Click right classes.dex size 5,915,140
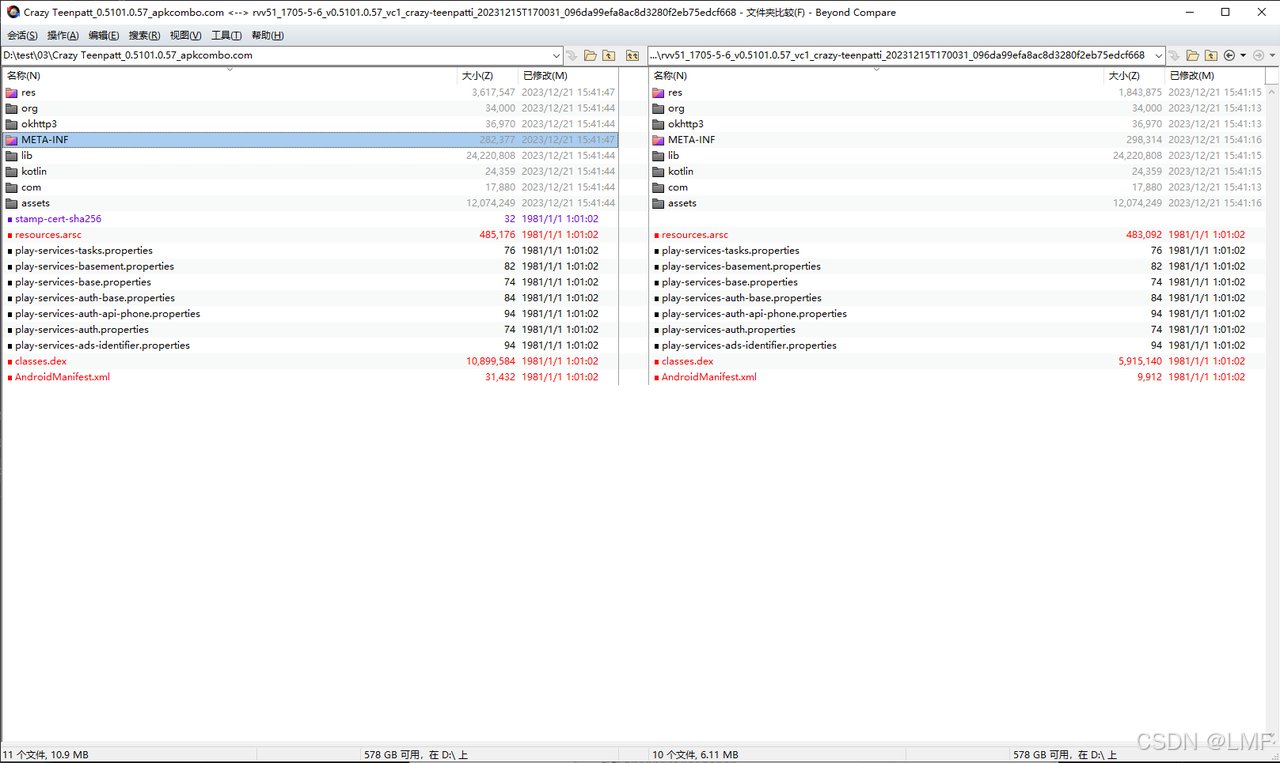1280x763 pixels. click(x=1140, y=361)
